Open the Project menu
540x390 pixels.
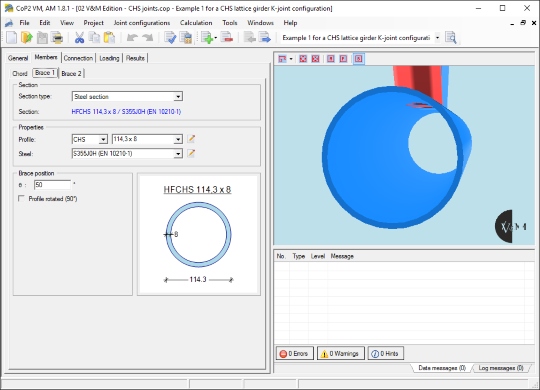tap(93, 23)
